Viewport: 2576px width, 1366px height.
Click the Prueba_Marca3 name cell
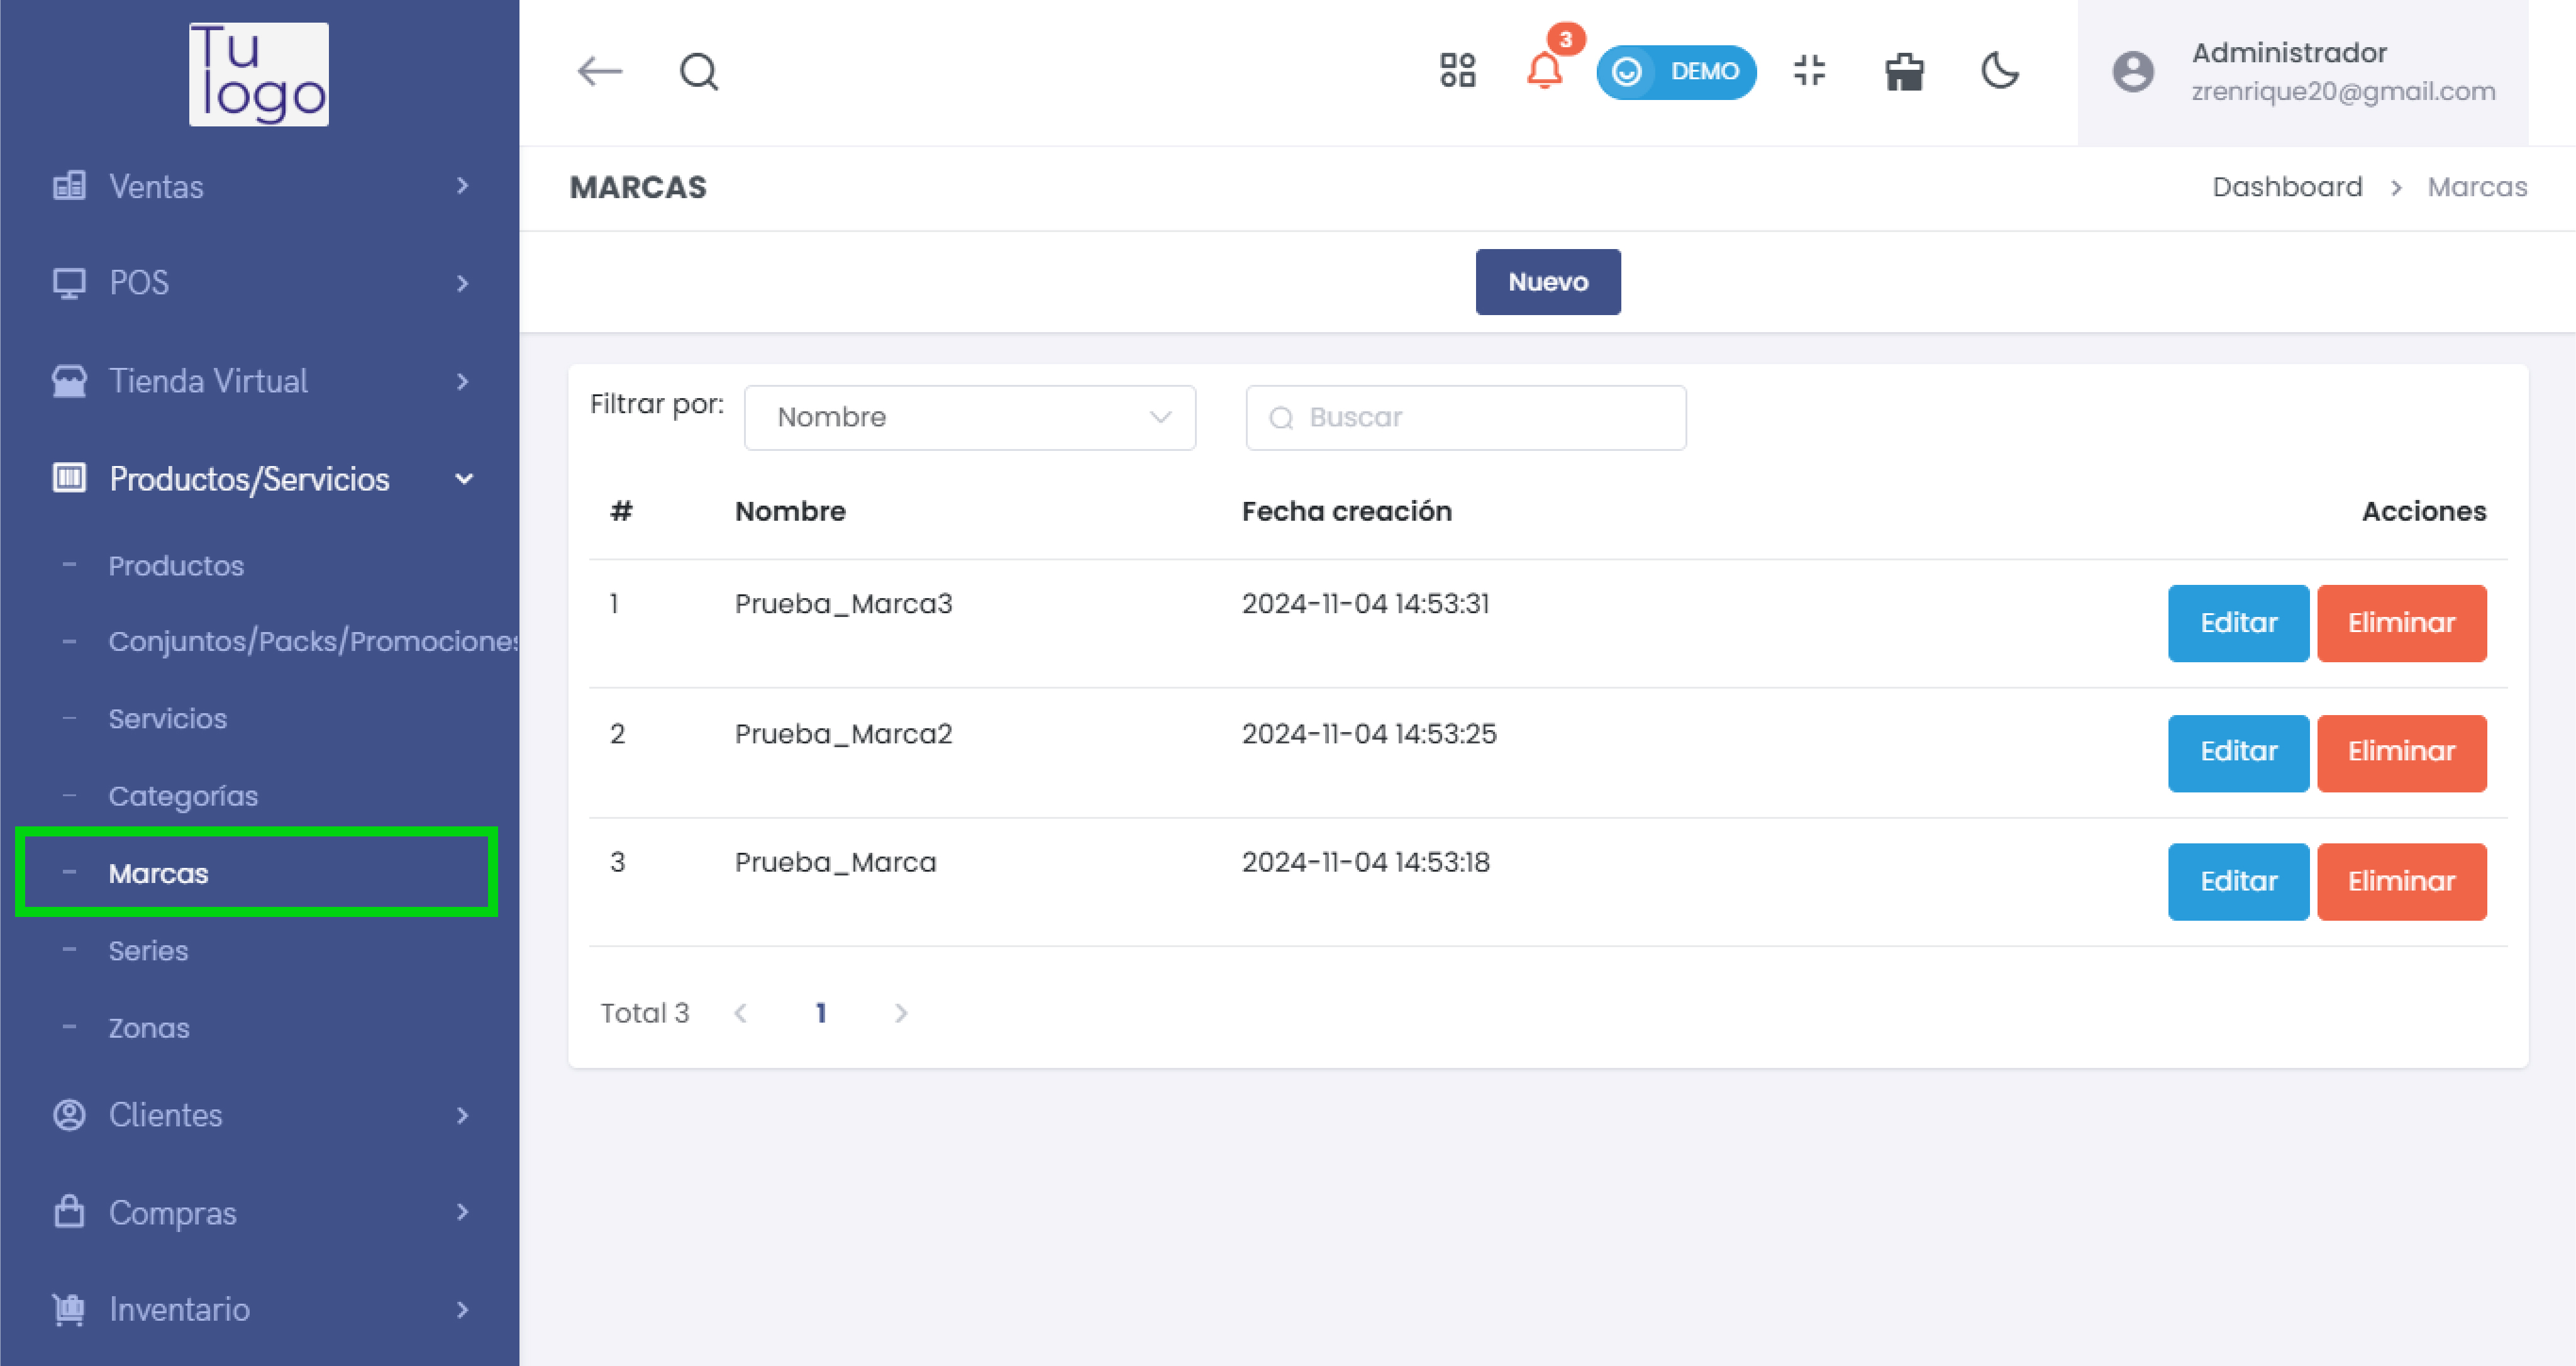click(843, 604)
